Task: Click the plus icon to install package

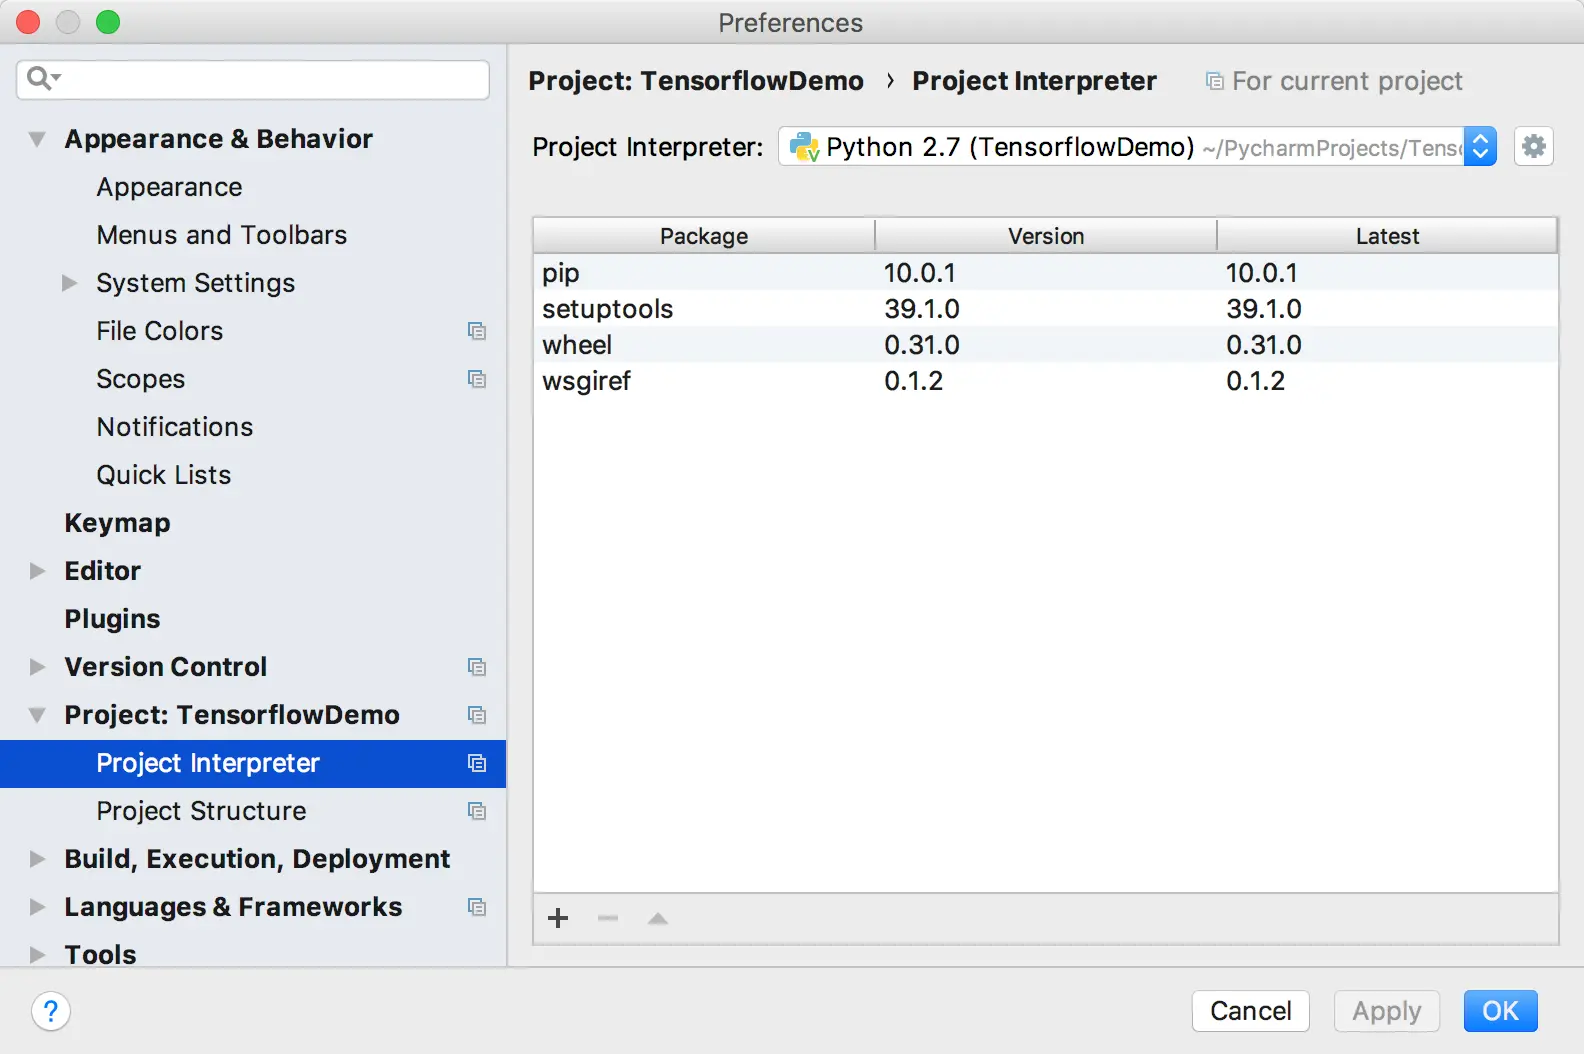Action: coord(558,918)
